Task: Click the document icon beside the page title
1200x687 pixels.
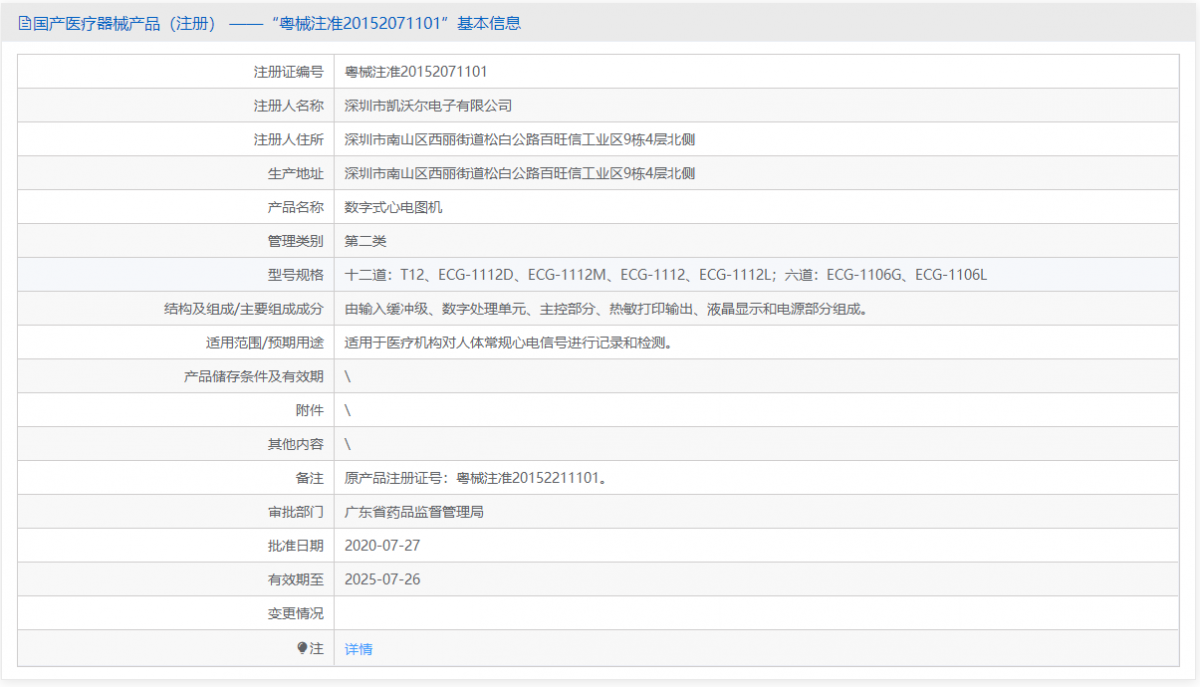Action: [25, 24]
